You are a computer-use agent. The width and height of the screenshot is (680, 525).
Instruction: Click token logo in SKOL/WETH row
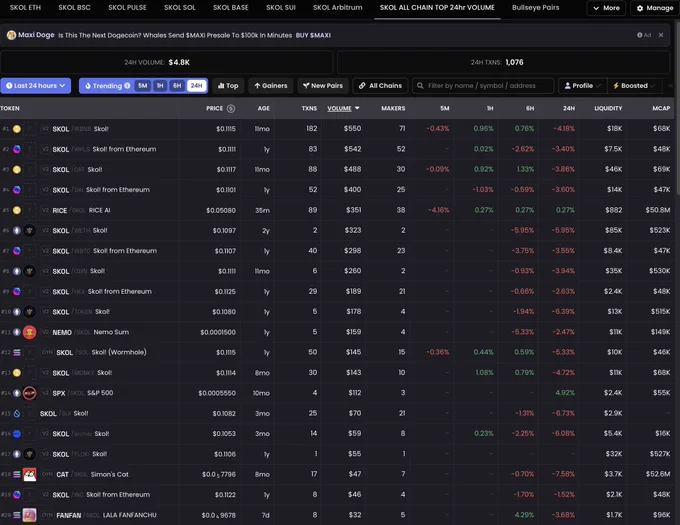point(29,231)
